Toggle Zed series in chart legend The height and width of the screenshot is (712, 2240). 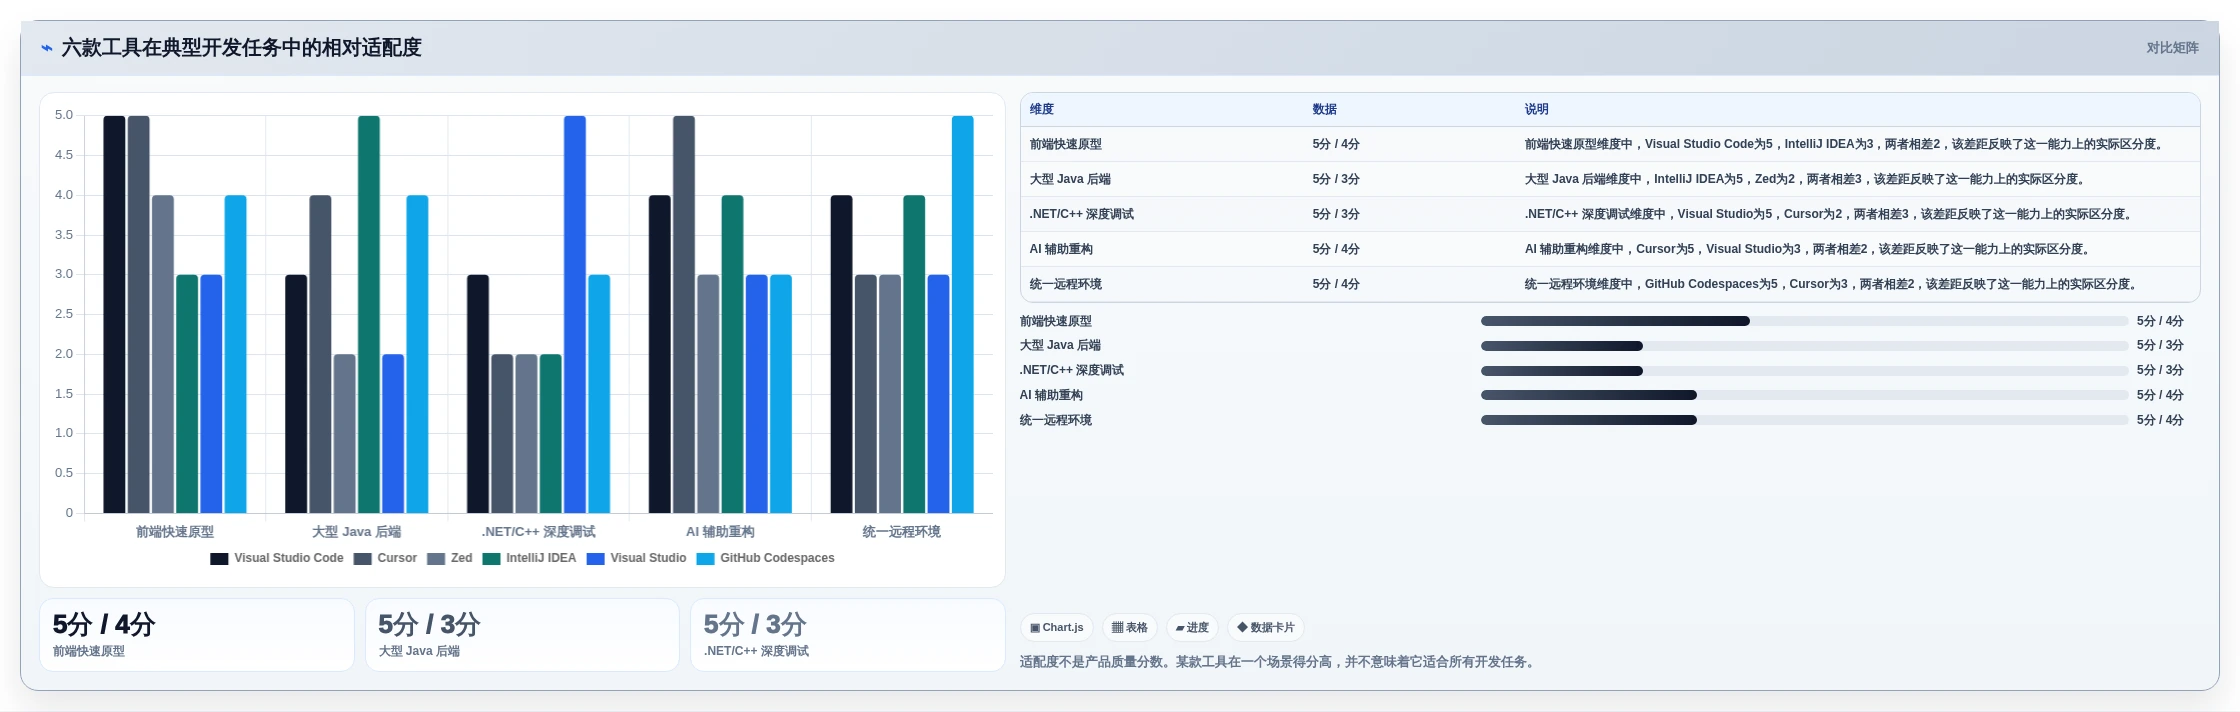[x=450, y=558]
